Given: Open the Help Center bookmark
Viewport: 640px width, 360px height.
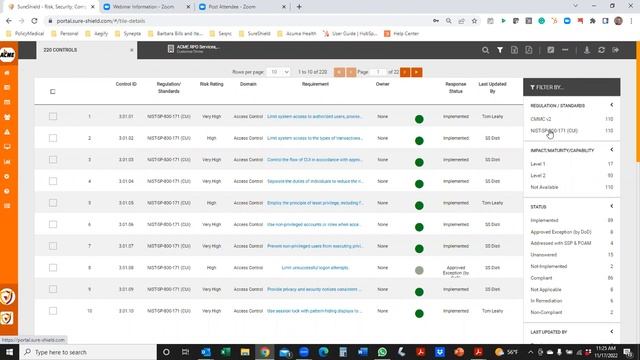Looking at the screenshot, I should 401,33.
